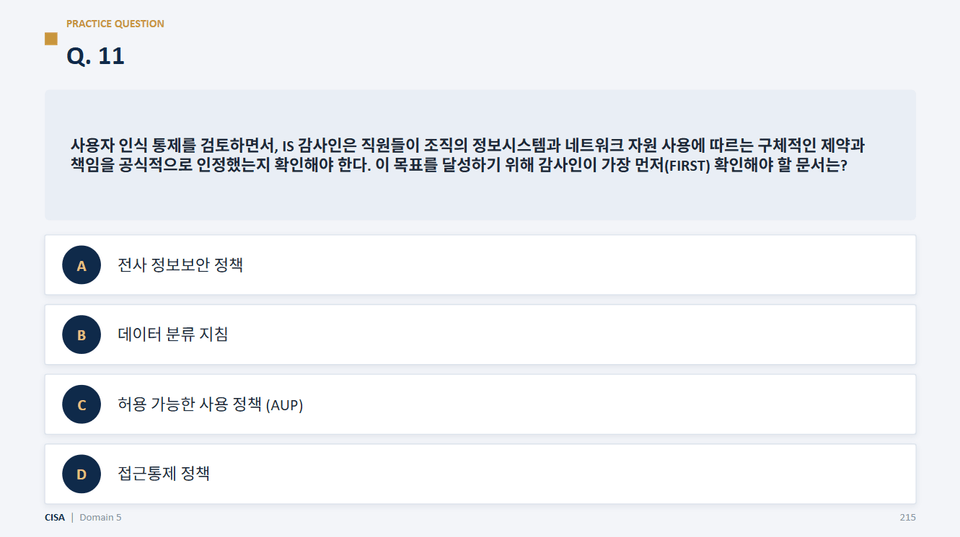Click the question text box
Viewport: 960px width, 537px height.
[480, 155]
